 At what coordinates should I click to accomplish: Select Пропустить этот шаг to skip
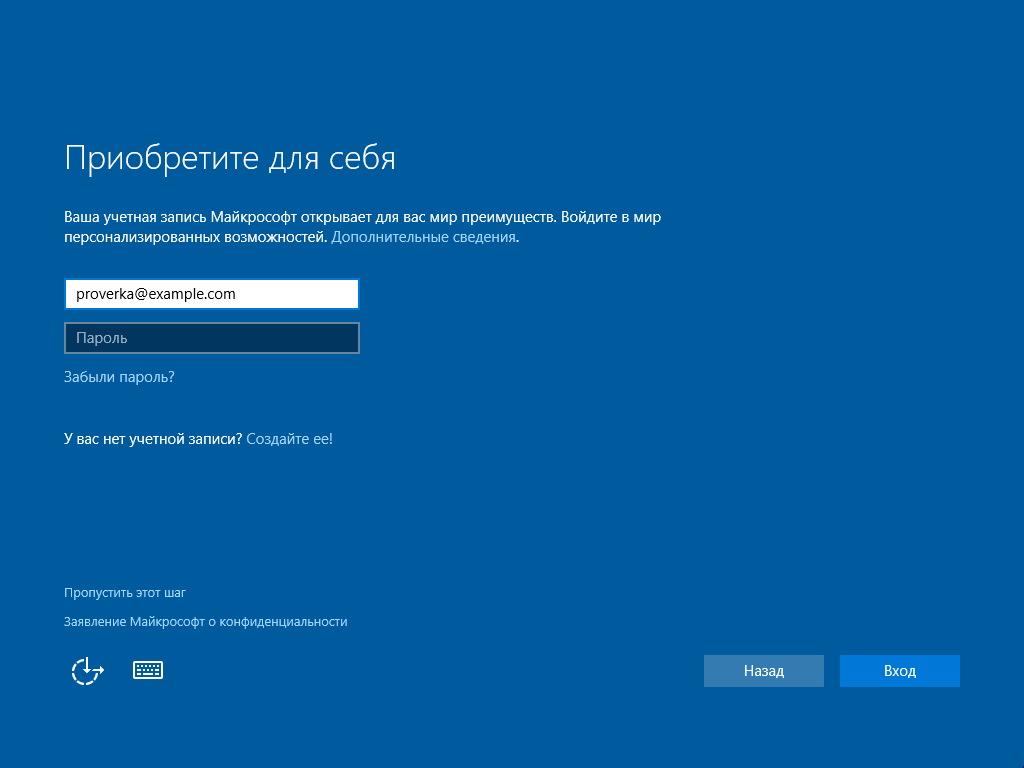point(125,593)
